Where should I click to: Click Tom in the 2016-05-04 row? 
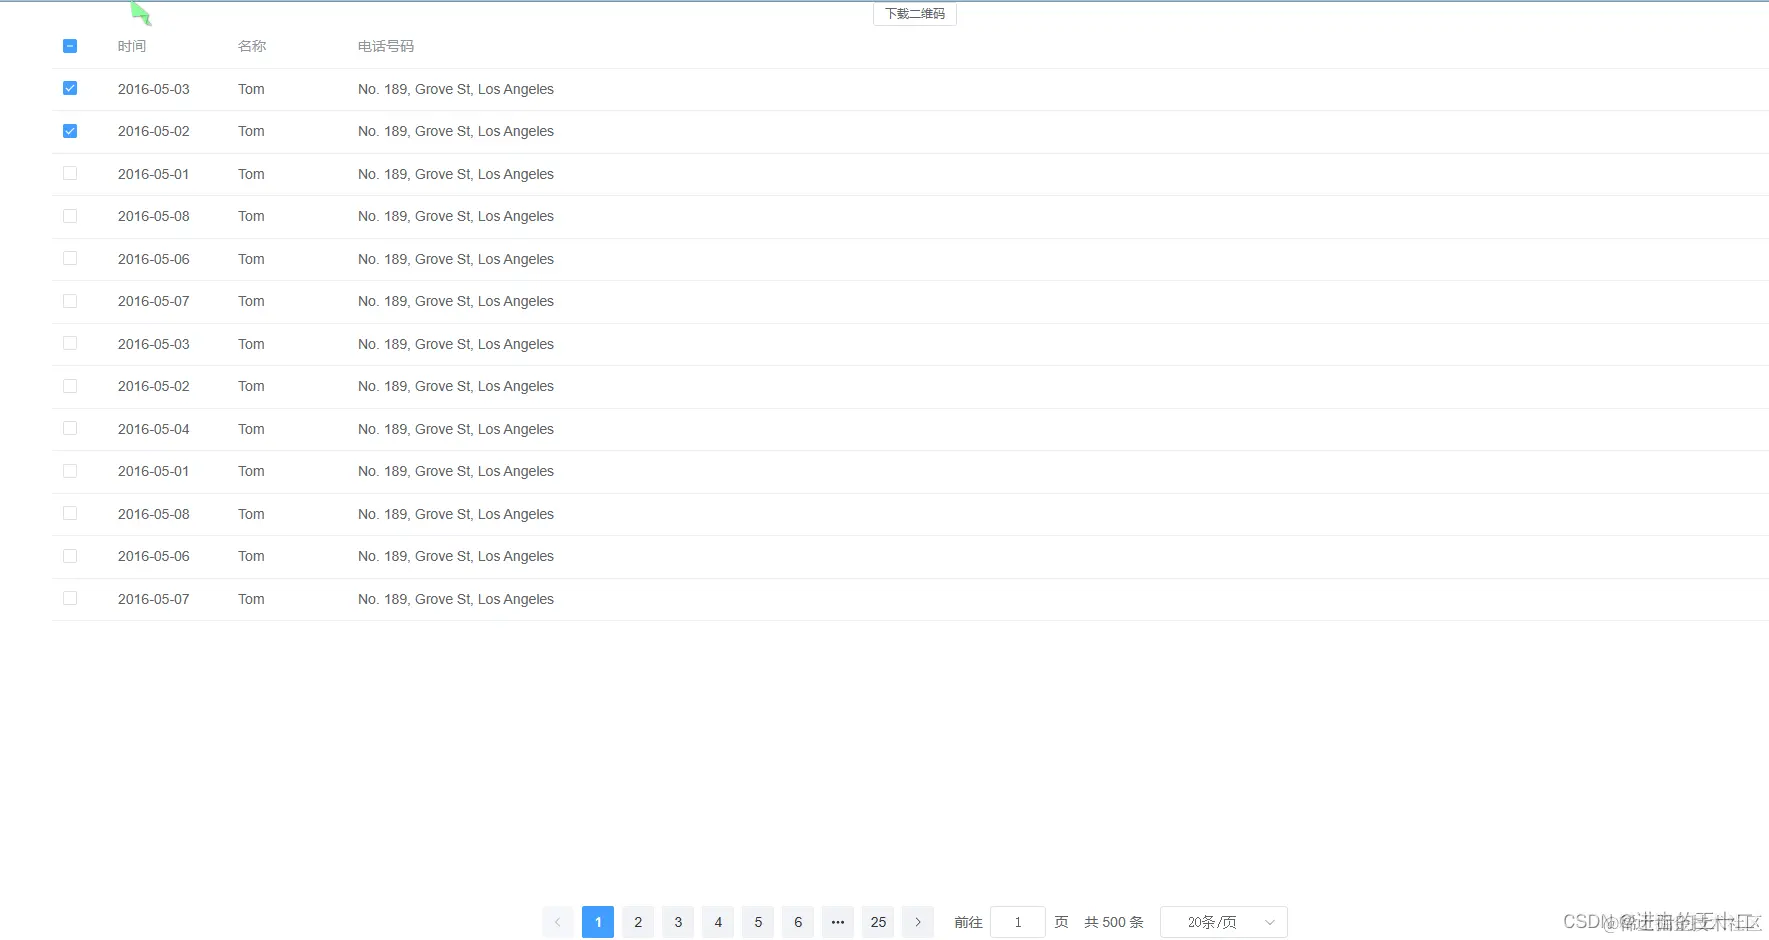251,429
